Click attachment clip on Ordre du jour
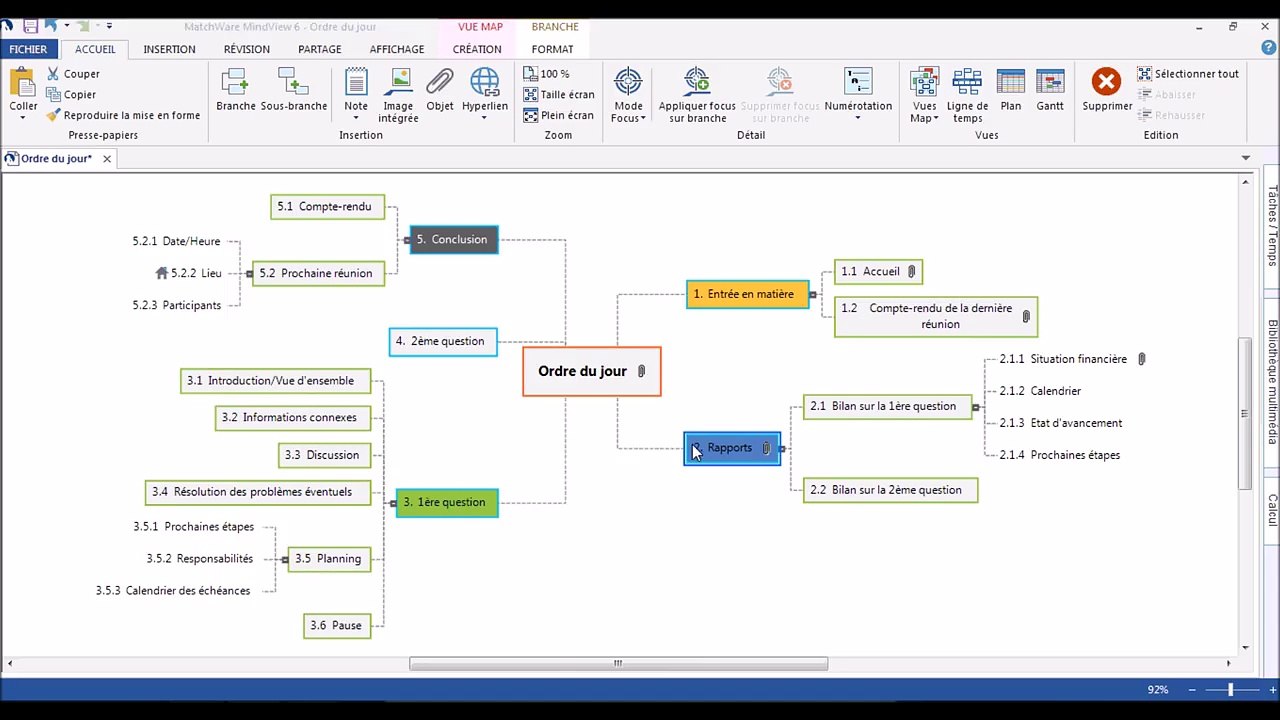Viewport: 1280px width, 720px height. 642,371
